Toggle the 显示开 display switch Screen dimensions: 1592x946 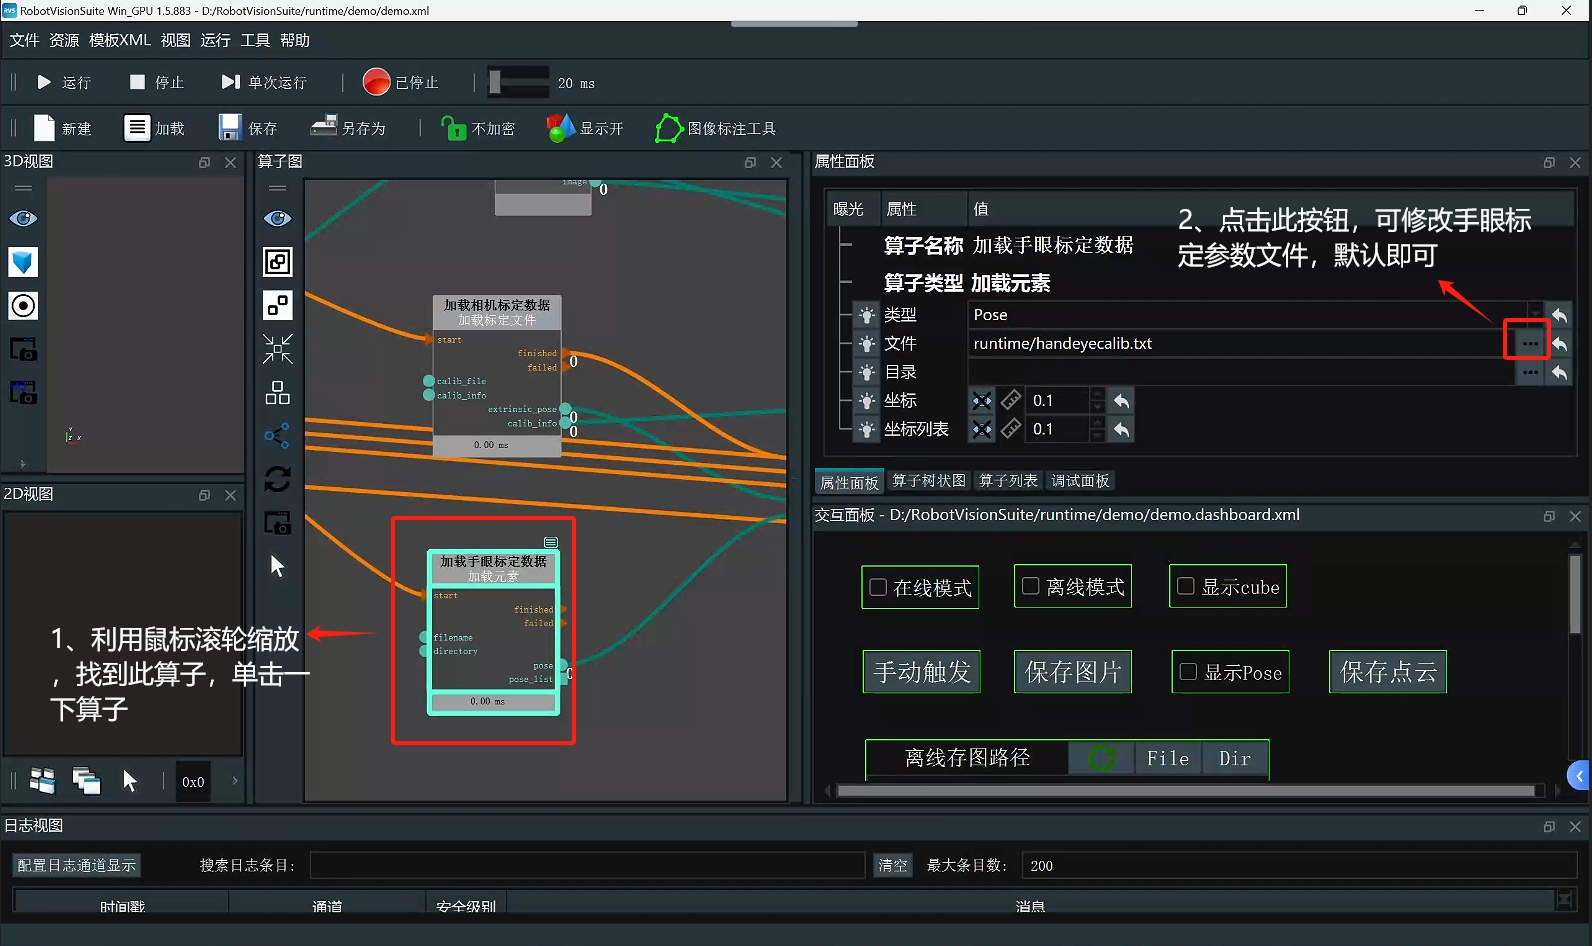(585, 128)
